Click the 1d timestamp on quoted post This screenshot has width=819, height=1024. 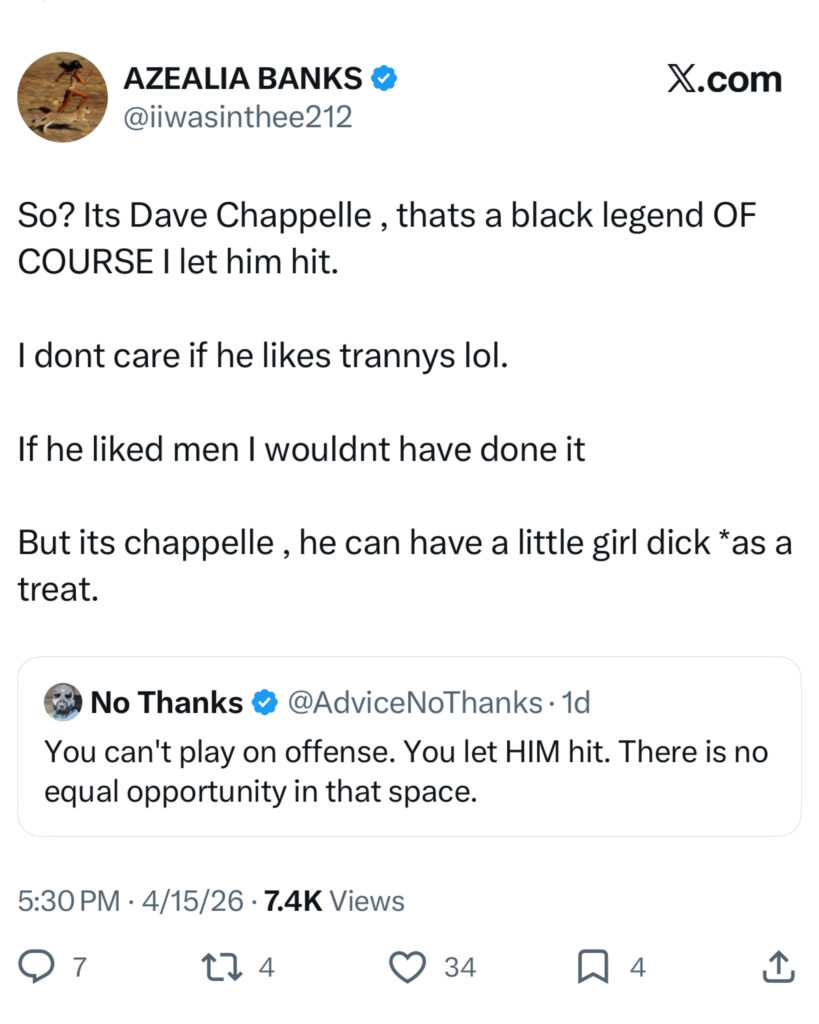576,703
